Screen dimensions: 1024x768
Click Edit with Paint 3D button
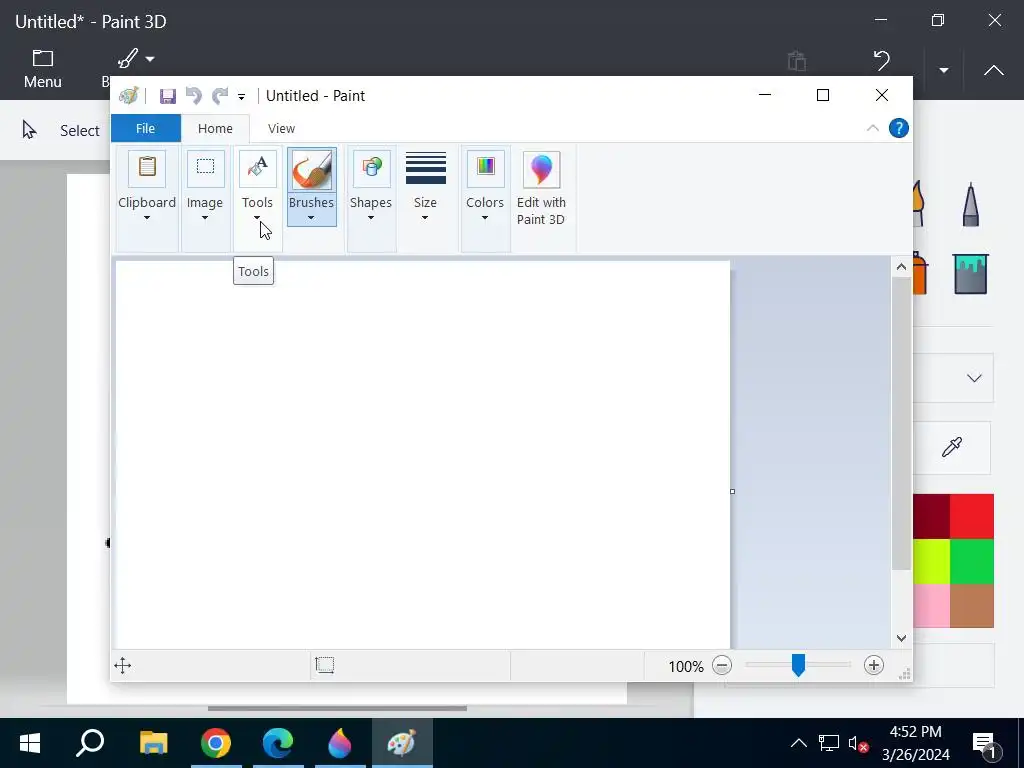pyautogui.click(x=541, y=189)
